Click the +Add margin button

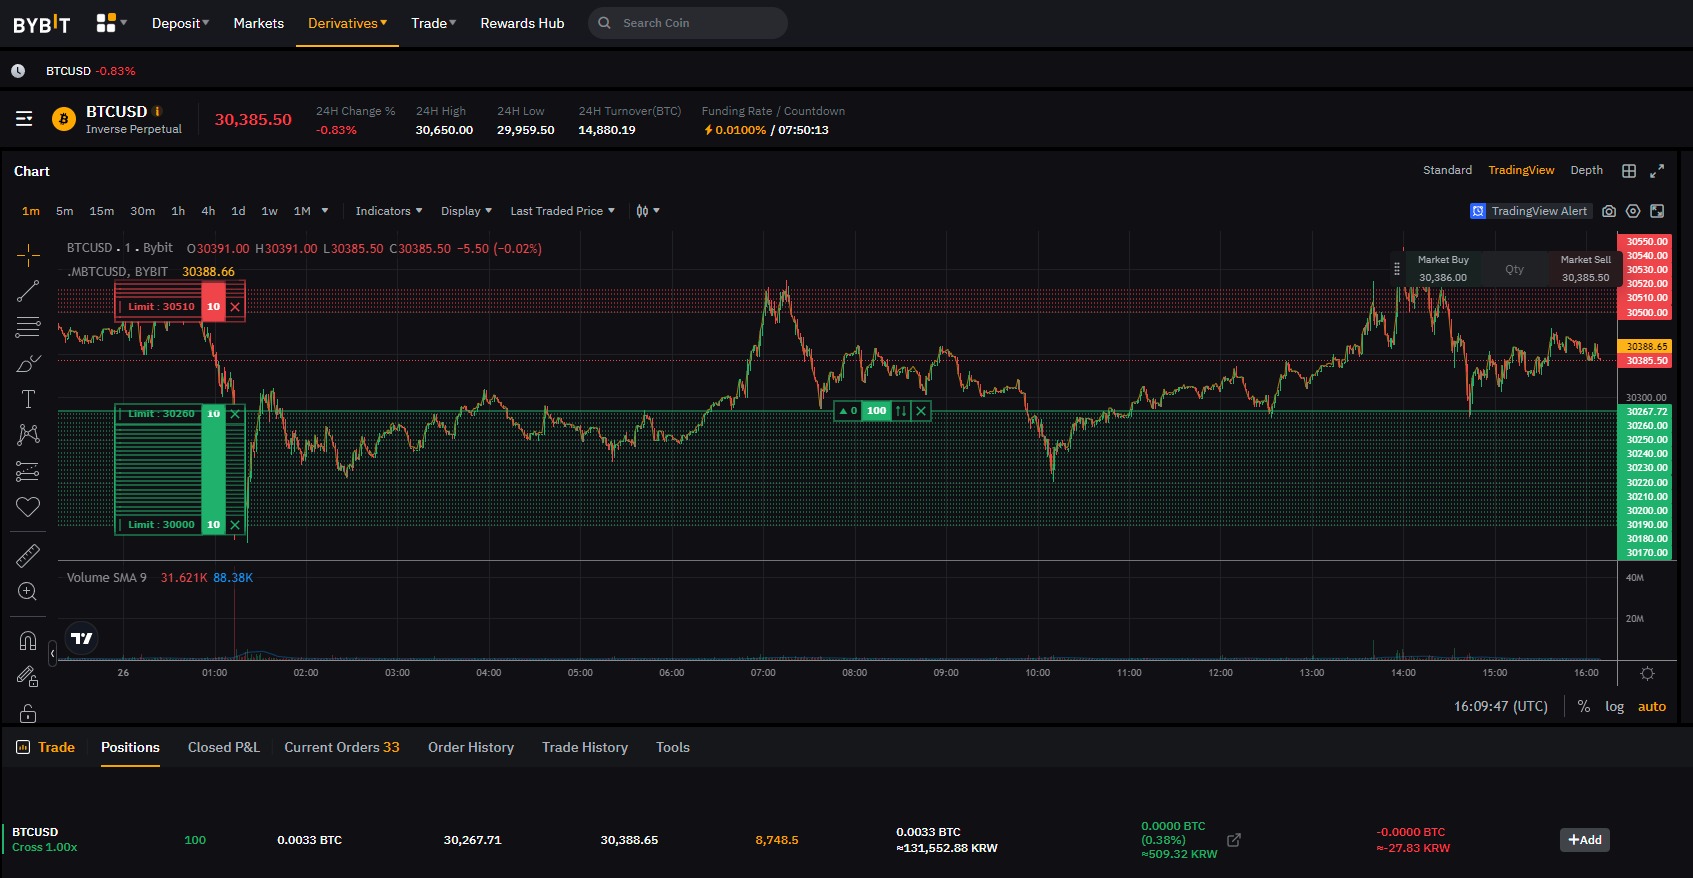1585,840
